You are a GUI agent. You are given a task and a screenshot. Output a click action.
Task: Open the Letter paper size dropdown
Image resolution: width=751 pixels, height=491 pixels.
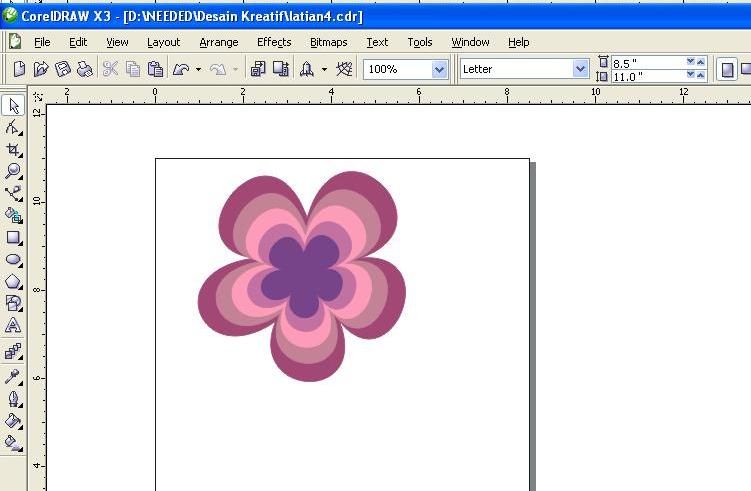580,69
